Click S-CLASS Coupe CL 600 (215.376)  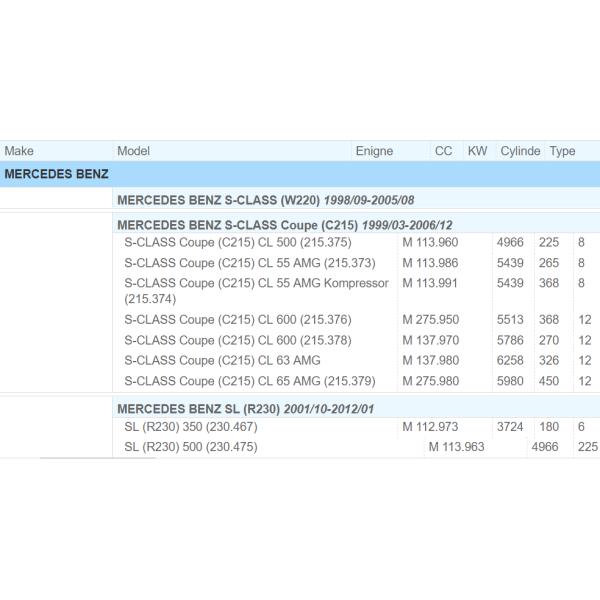237,320
